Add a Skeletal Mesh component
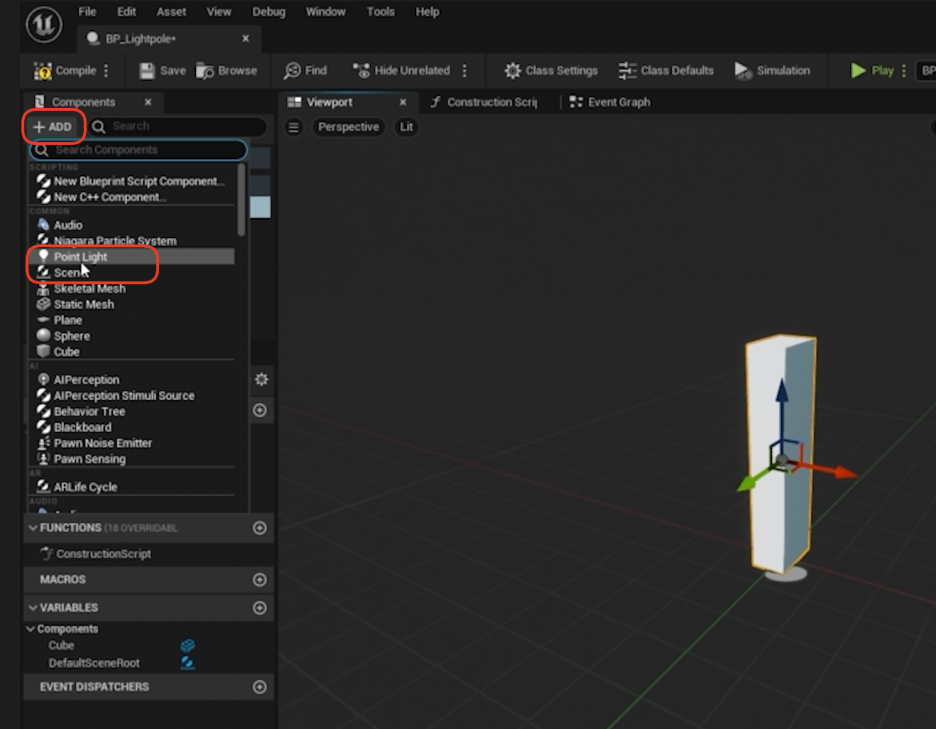Image resolution: width=936 pixels, height=729 pixels. [x=131, y=288]
